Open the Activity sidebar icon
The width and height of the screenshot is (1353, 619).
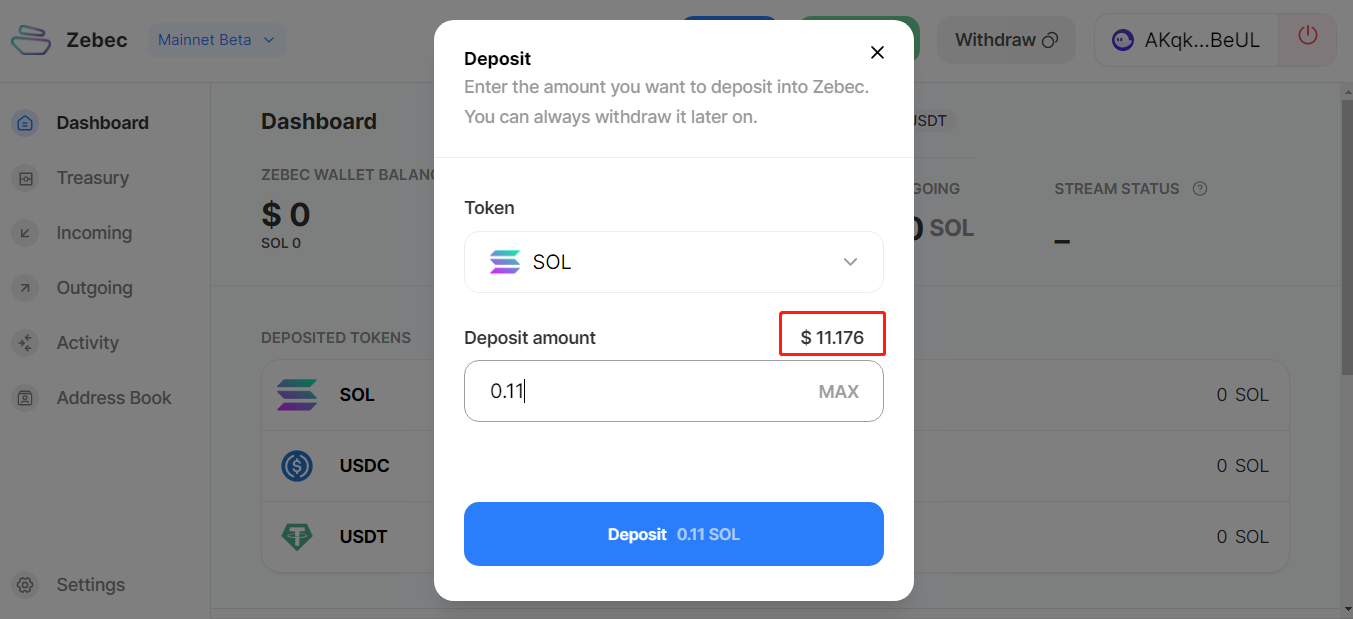click(x=26, y=343)
